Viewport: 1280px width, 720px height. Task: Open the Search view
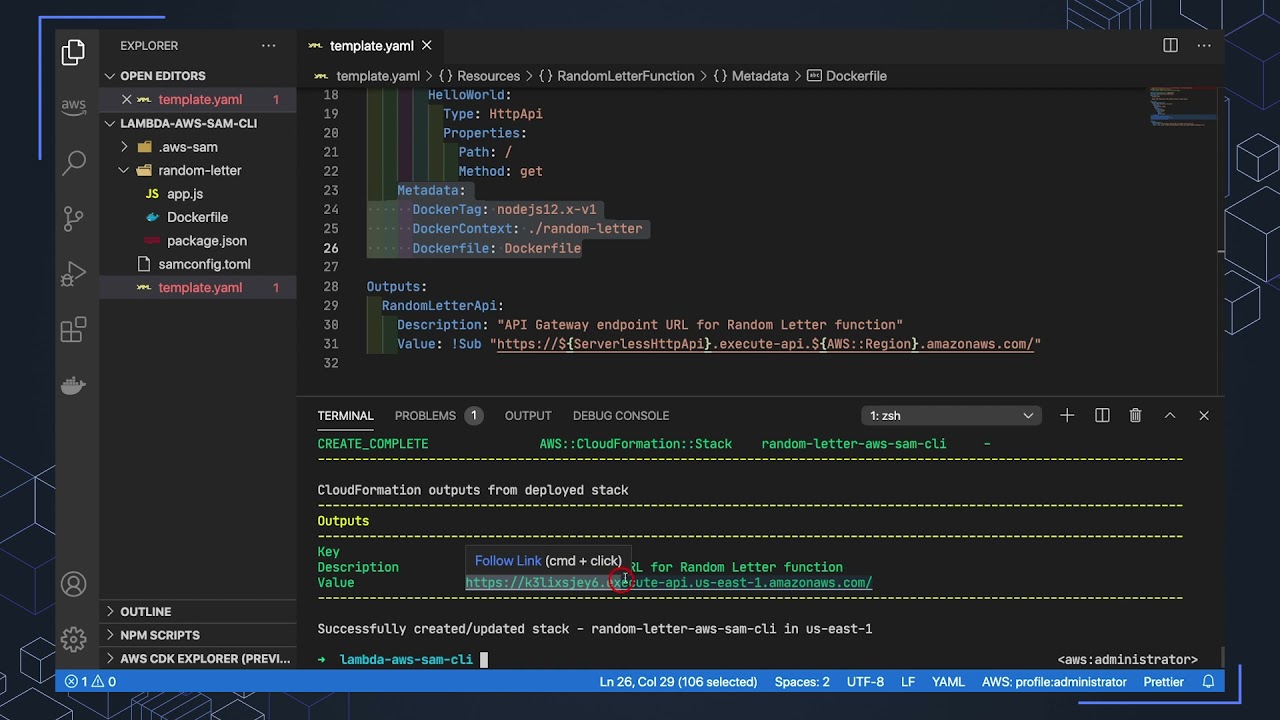[73, 163]
